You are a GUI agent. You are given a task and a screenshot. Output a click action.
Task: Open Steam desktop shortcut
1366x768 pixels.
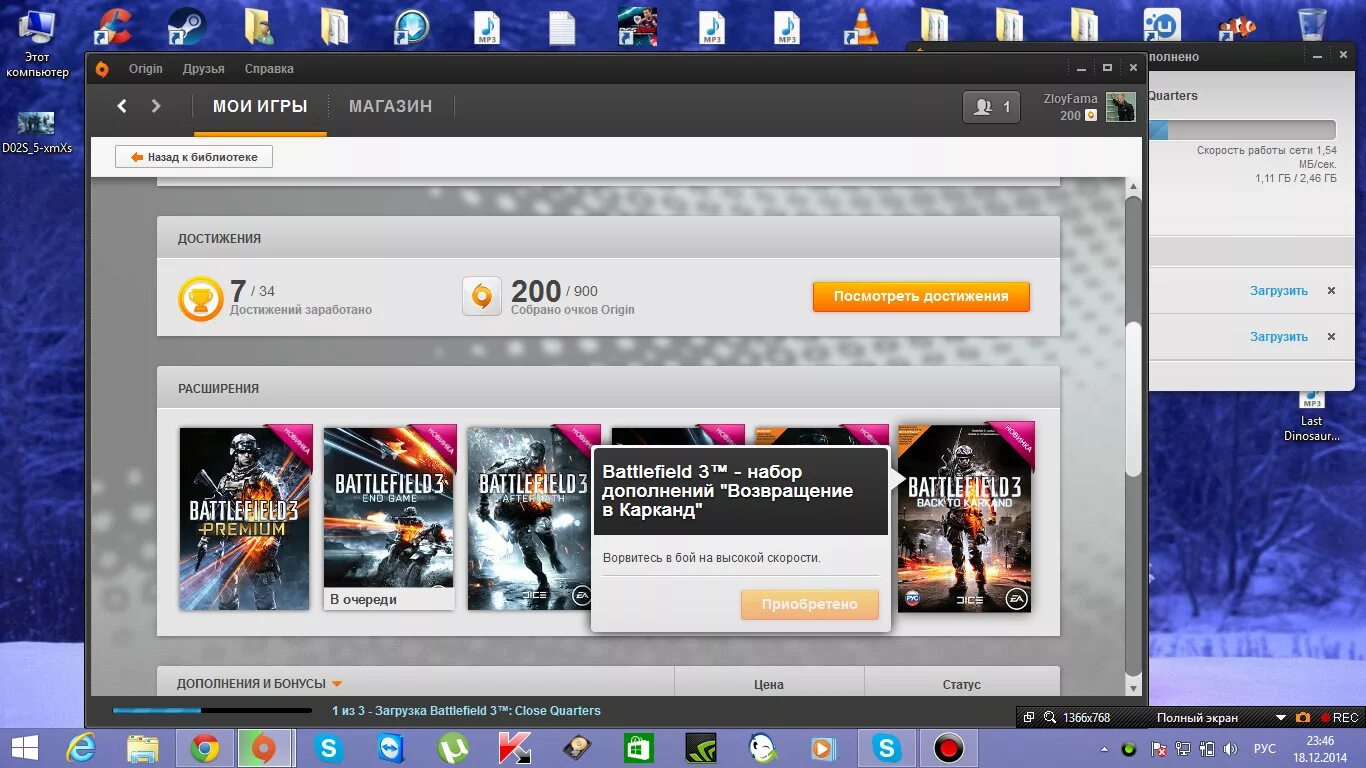[x=186, y=26]
